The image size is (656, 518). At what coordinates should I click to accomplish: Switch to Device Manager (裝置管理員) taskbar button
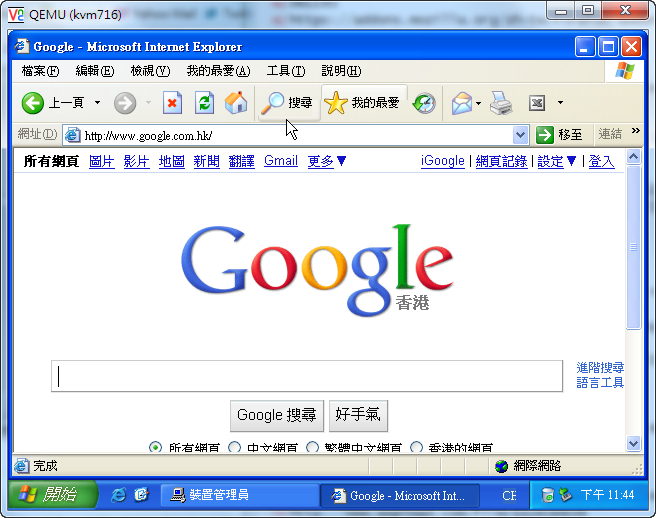click(240, 495)
